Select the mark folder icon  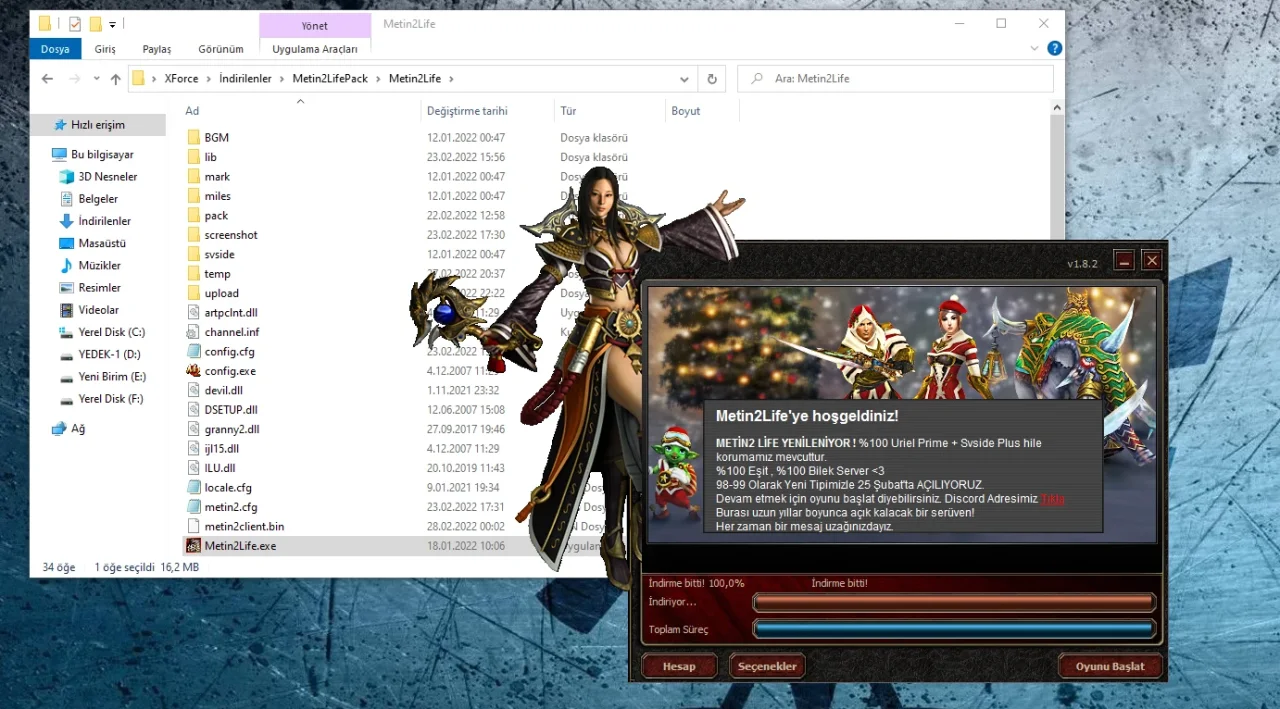[x=194, y=176]
